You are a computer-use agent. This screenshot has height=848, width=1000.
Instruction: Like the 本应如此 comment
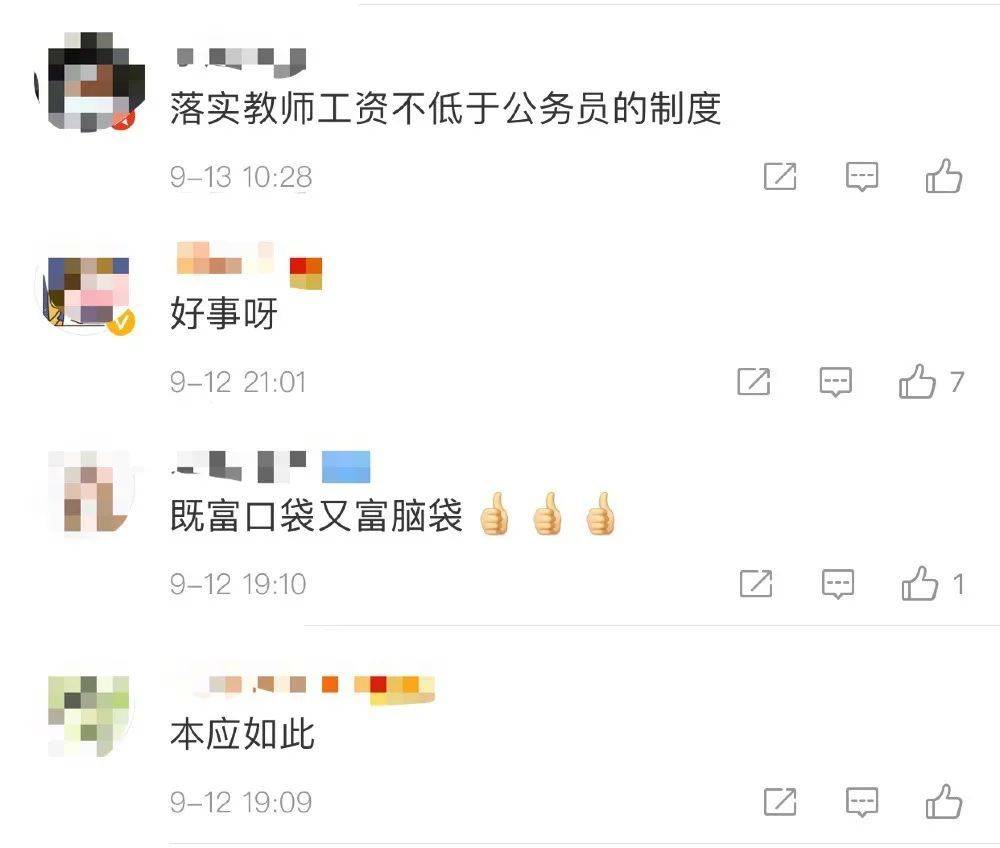944,801
